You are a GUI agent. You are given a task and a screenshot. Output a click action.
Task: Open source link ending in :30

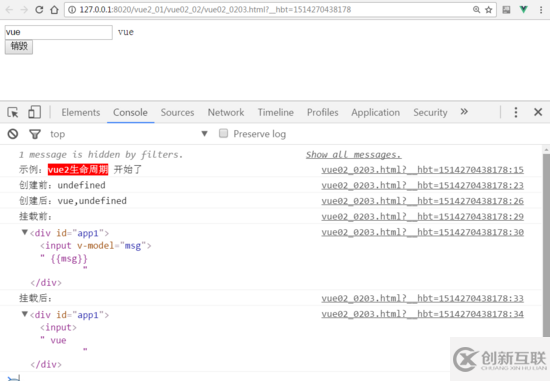coord(422,232)
